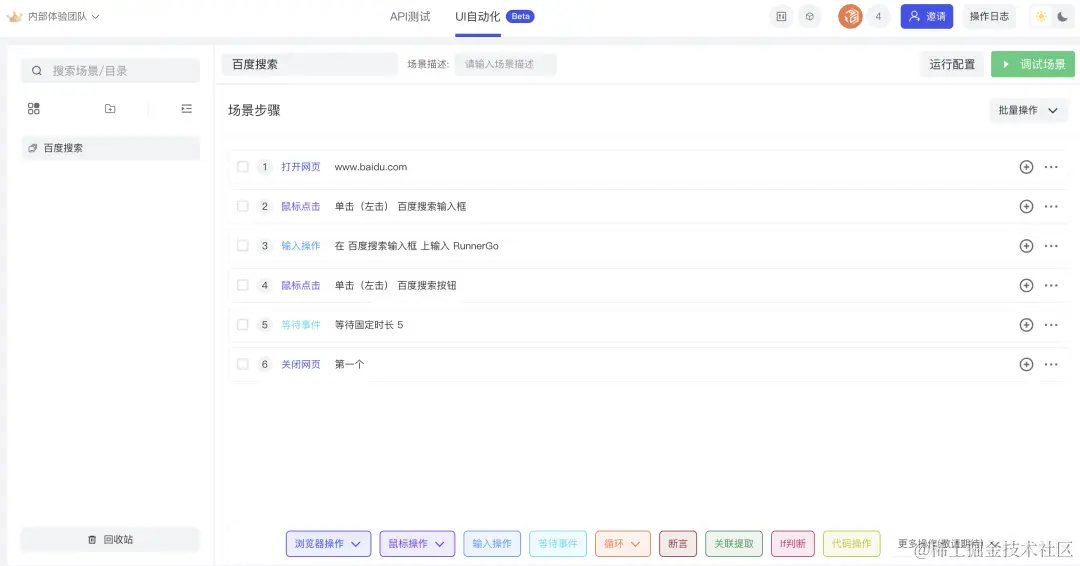
Task: Open the more options dots for row 4
Action: [x=1051, y=285]
